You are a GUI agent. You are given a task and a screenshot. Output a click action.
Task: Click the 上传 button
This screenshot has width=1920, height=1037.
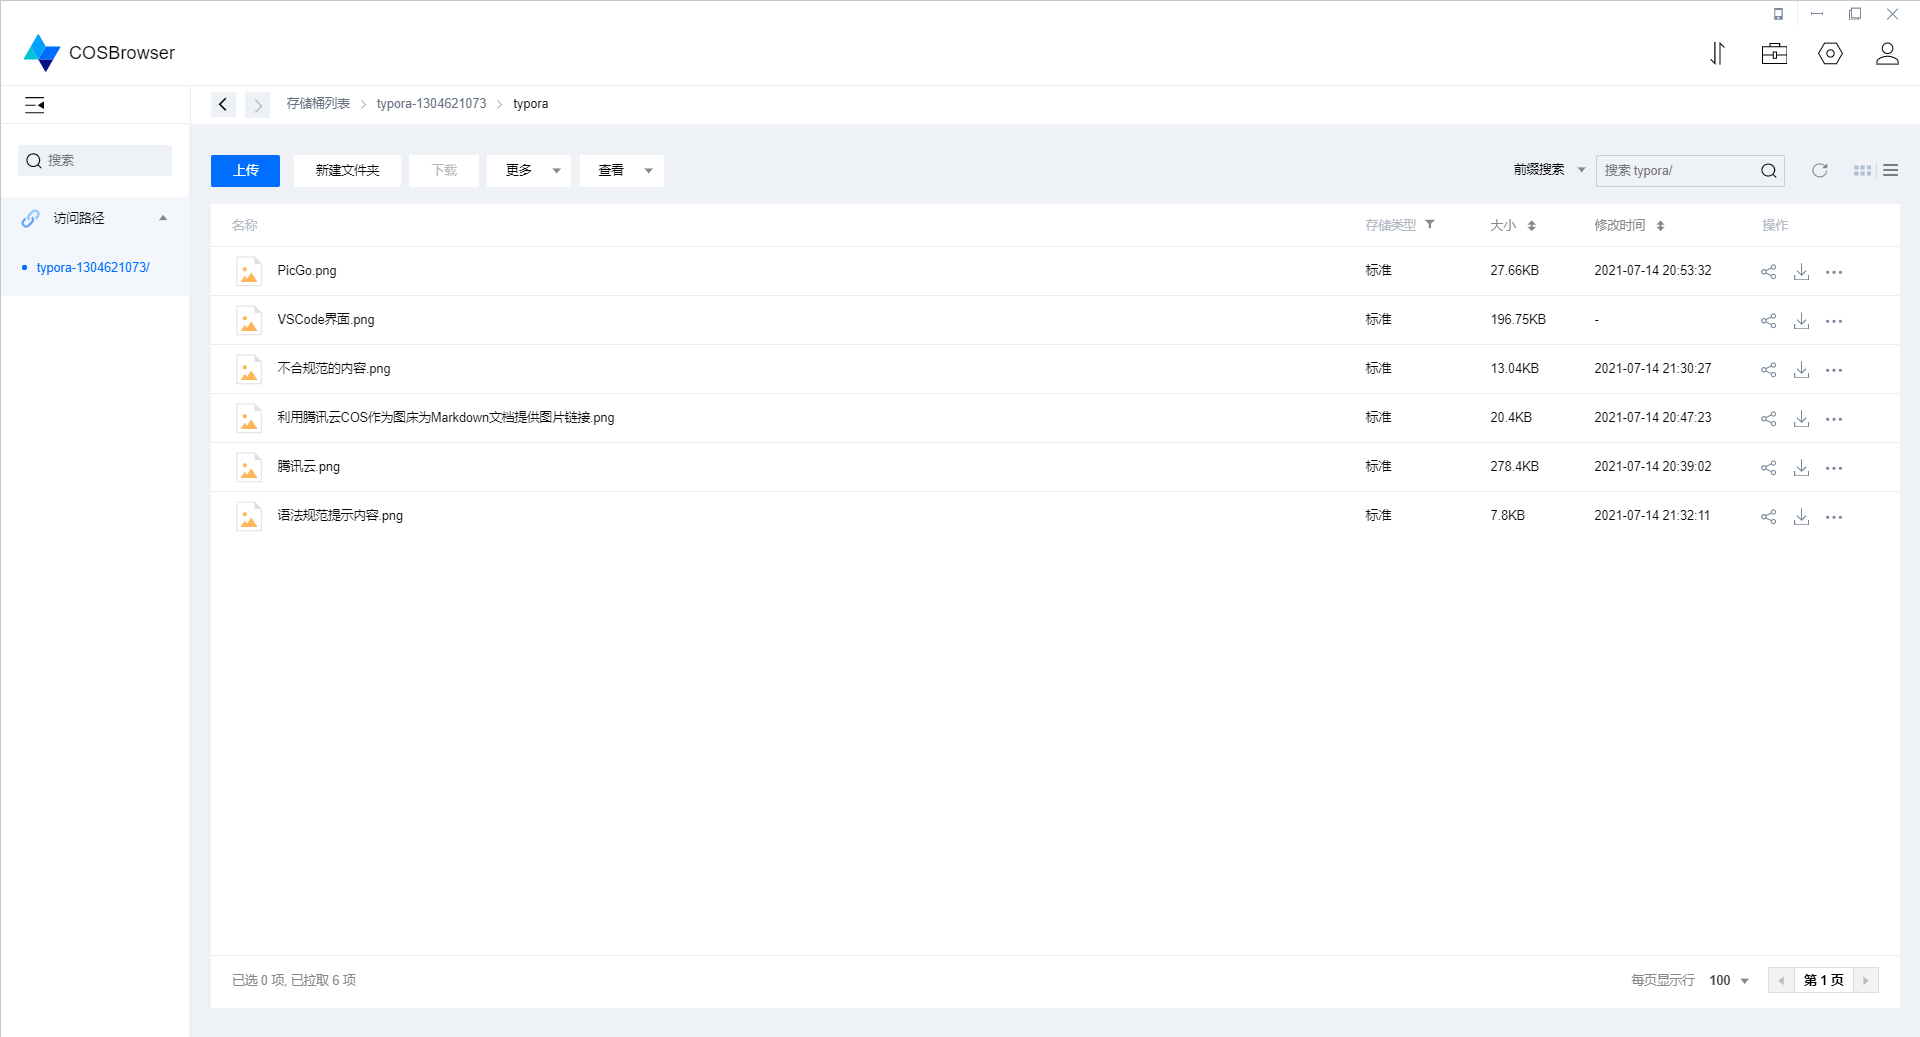click(x=245, y=171)
